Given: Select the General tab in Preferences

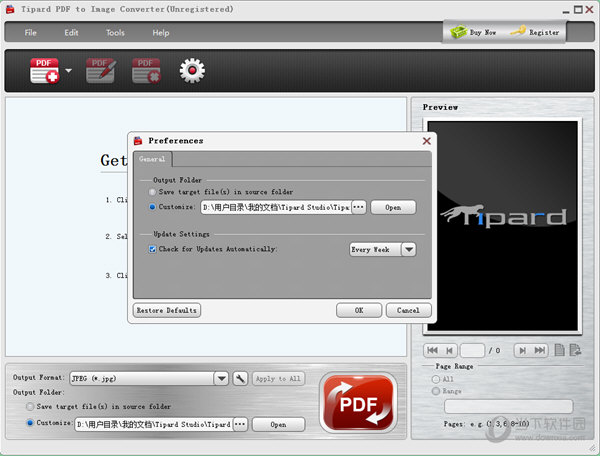Looking at the screenshot, I should point(152,159).
